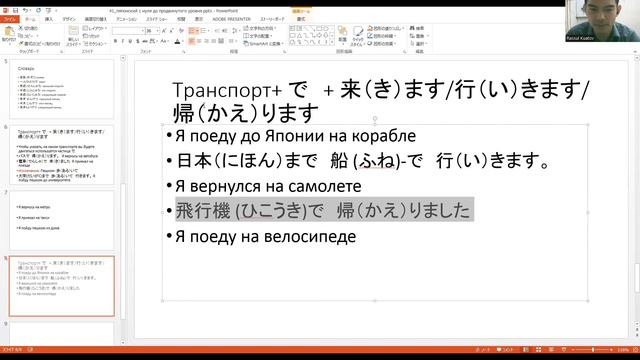
Task: Increase font size with large A icon
Action: click(164, 31)
